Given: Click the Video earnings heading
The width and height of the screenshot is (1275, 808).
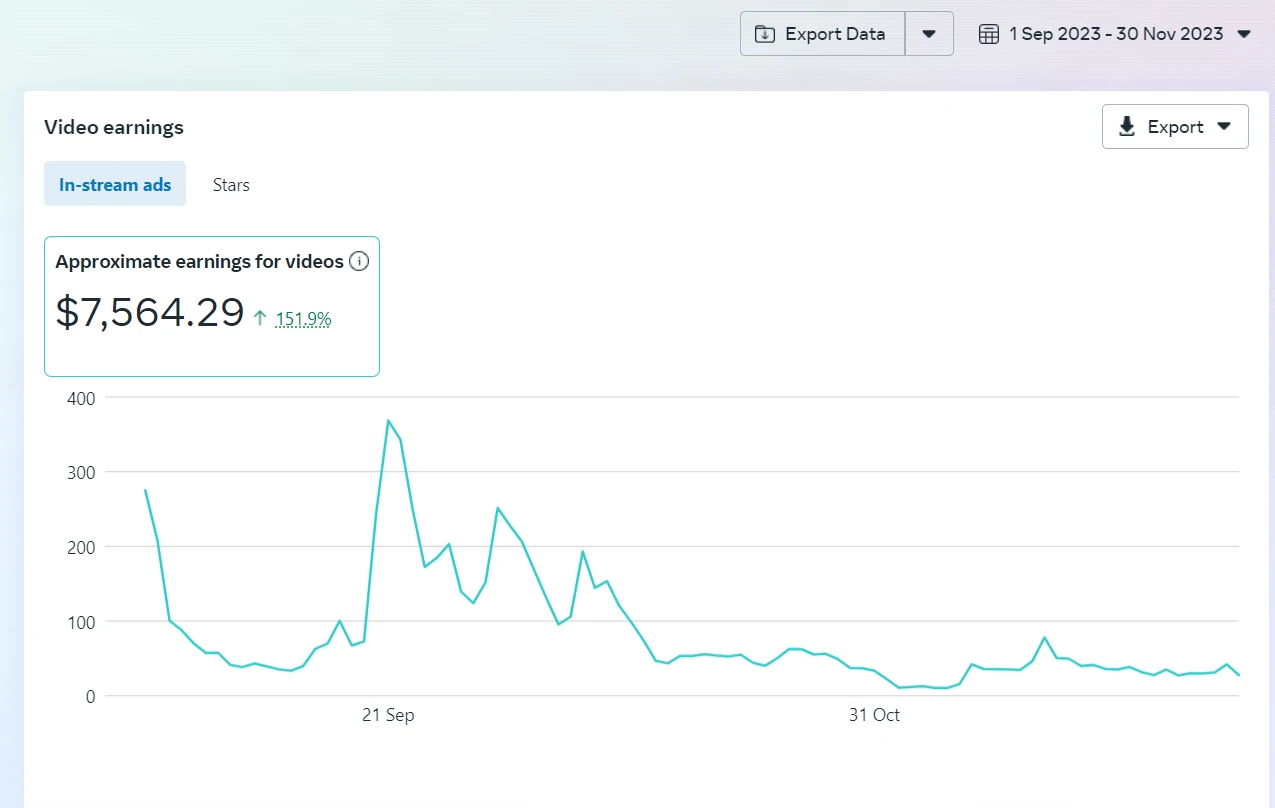Looking at the screenshot, I should click(x=114, y=127).
